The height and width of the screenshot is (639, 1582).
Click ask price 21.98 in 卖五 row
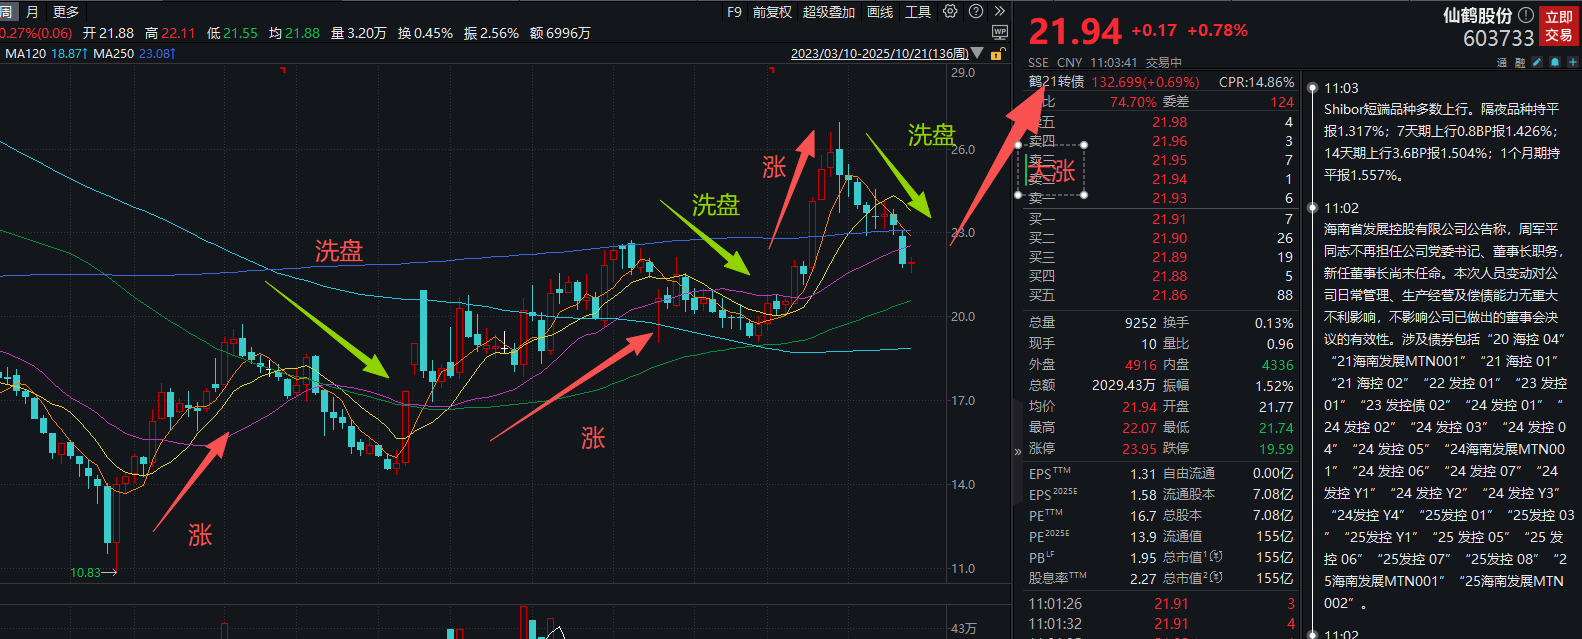(x=1170, y=122)
